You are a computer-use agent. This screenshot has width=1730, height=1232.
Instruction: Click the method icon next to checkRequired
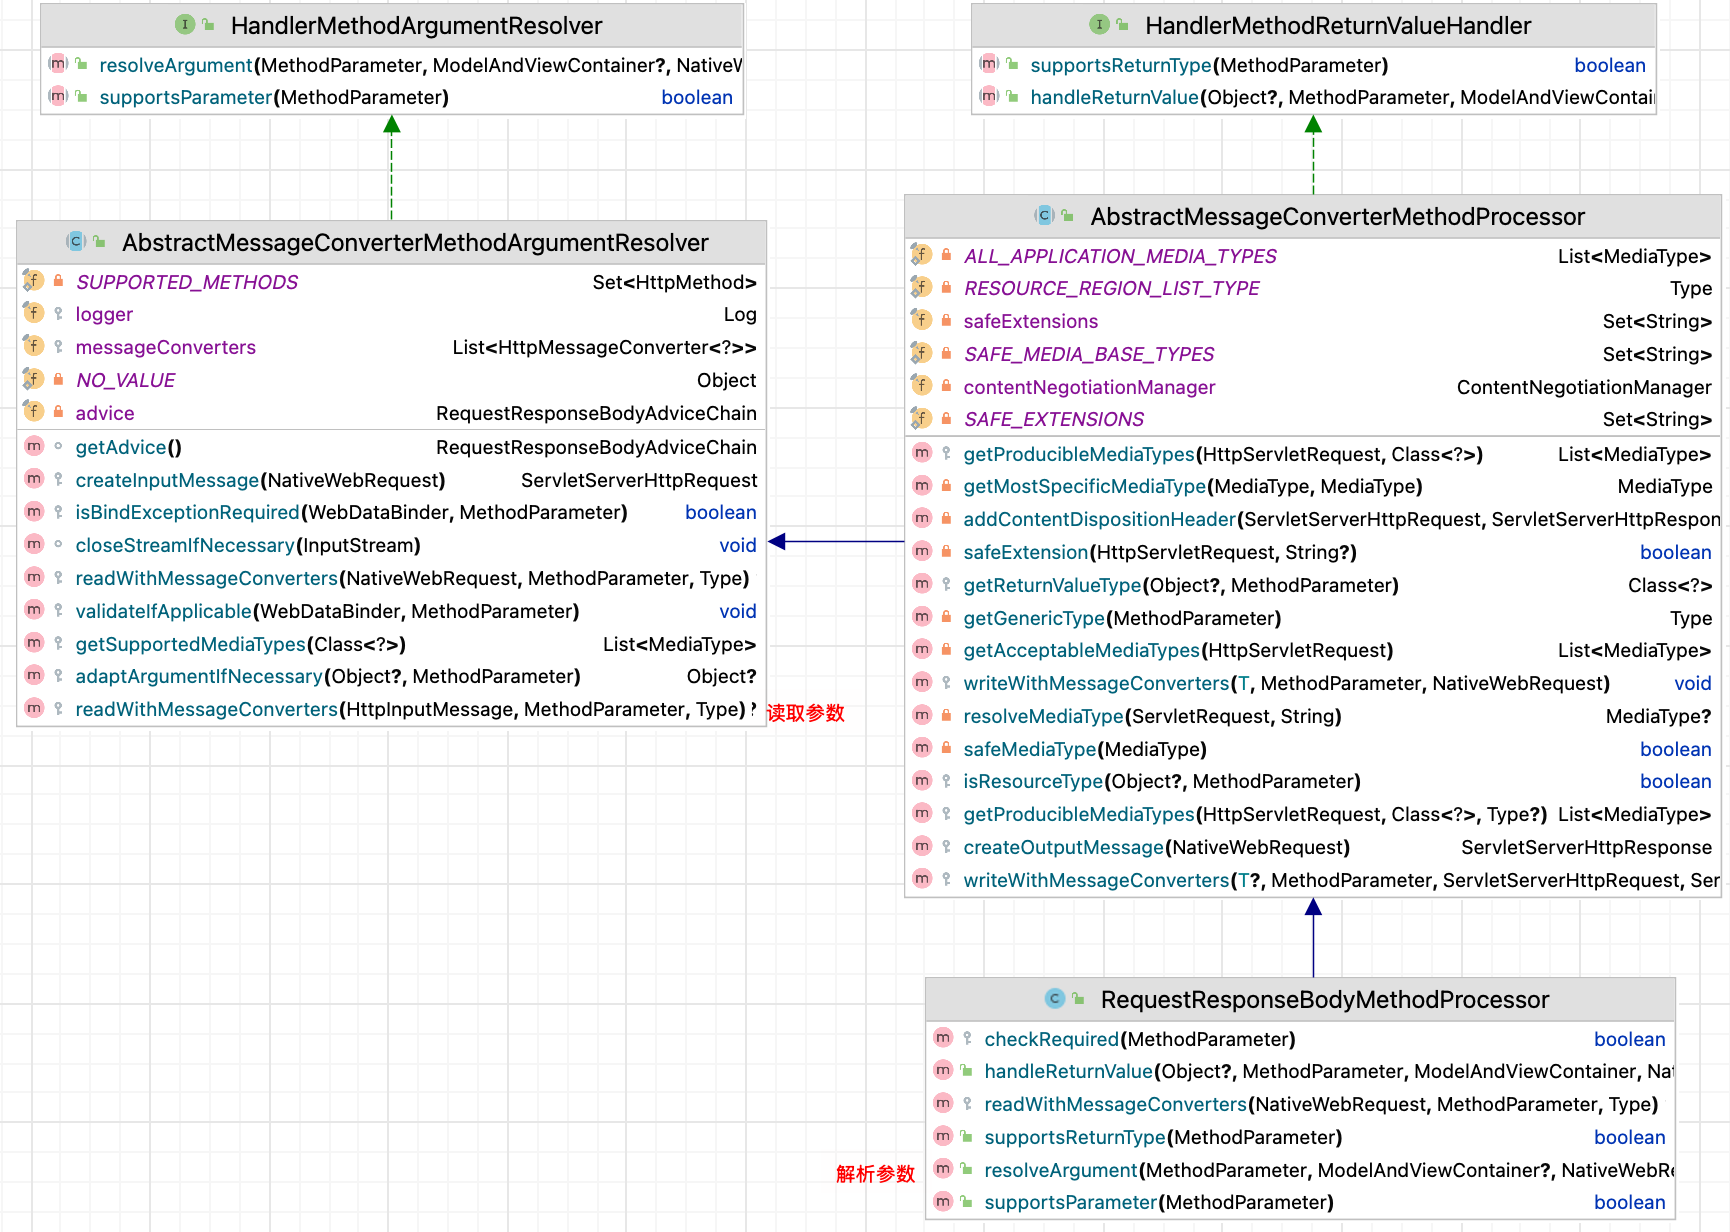coord(943,1038)
